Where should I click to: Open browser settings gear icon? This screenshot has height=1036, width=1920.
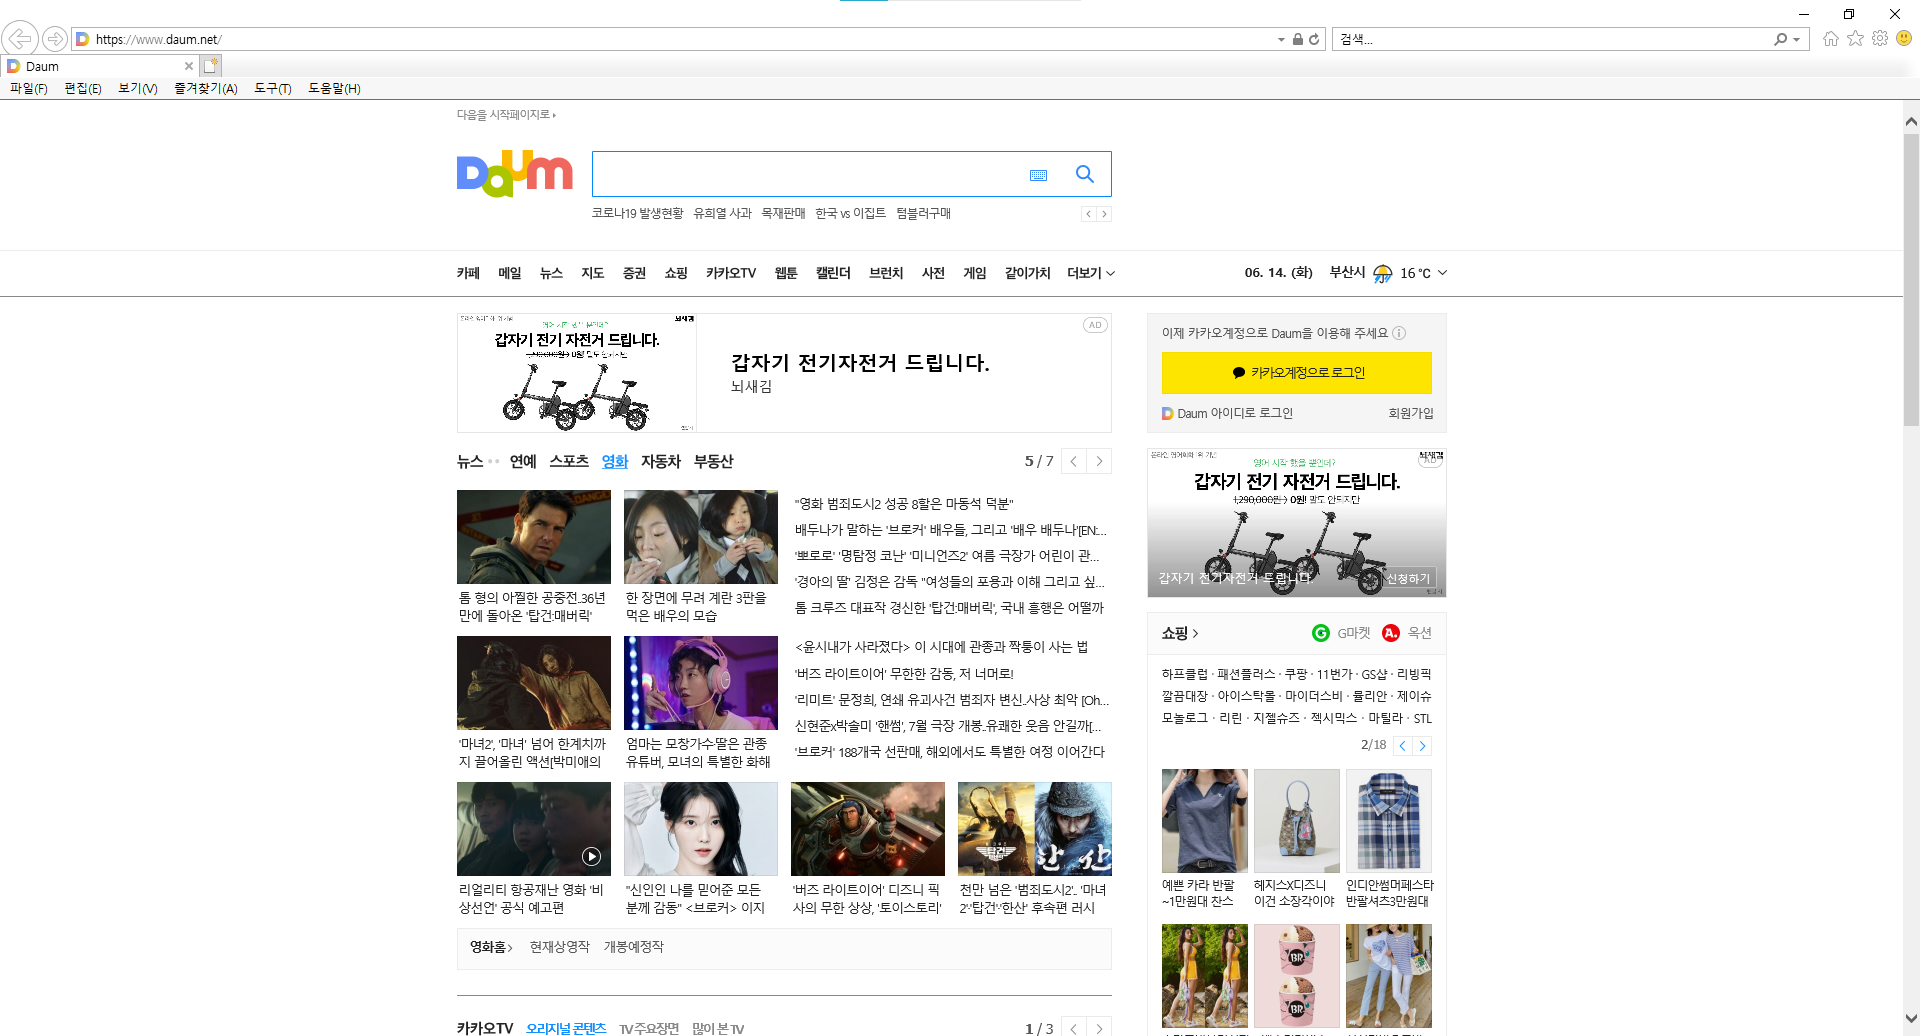(x=1880, y=38)
